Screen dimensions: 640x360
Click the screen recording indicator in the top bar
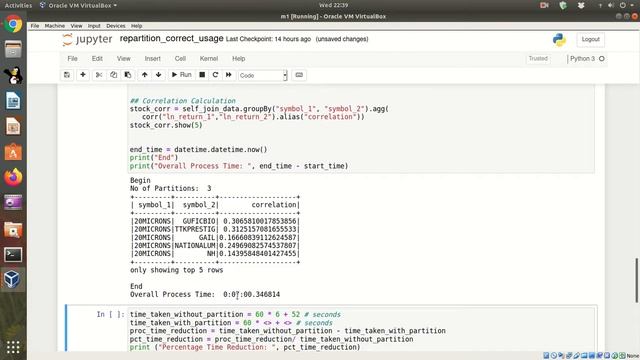pos(544,5)
